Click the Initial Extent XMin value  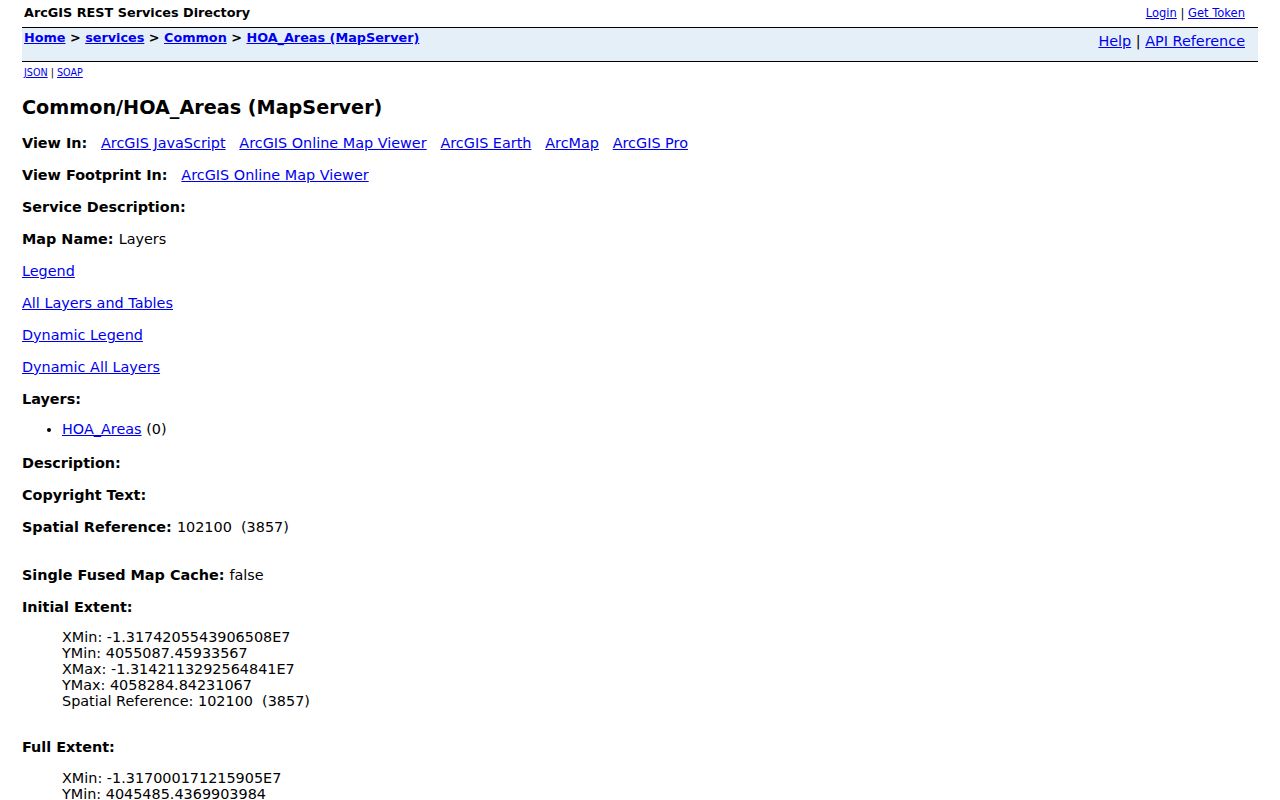pos(198,637)
